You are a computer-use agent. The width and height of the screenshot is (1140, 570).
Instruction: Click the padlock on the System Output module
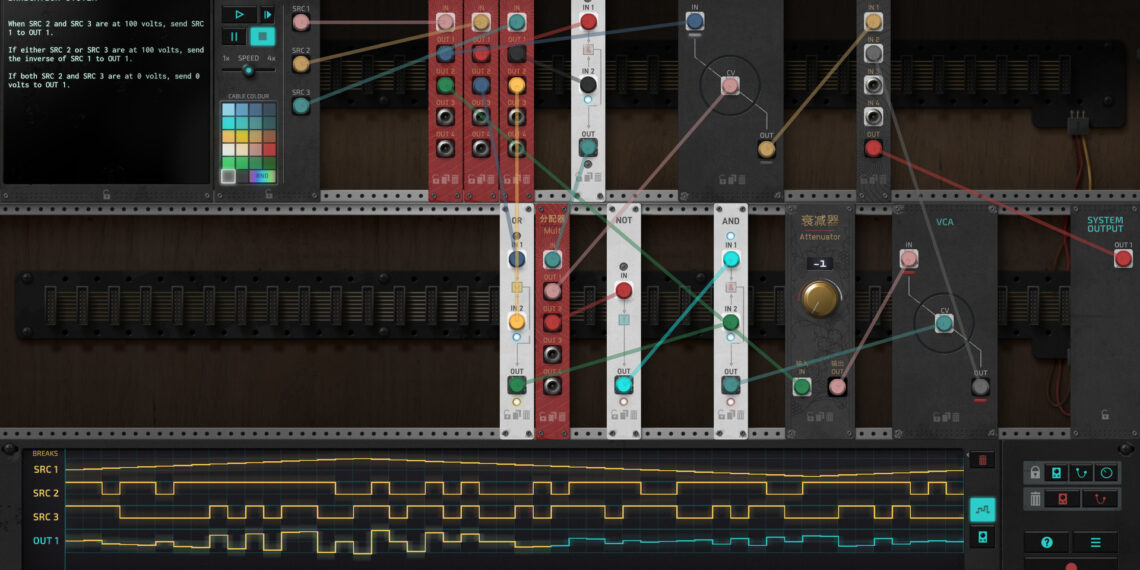pos(1105,414)
